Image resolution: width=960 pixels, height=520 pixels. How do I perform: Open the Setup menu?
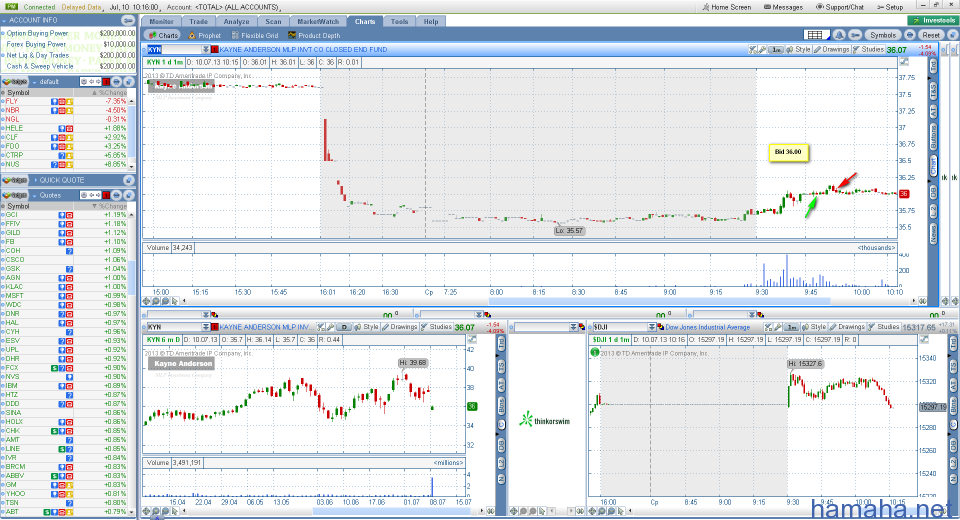(x=890, y=7)
